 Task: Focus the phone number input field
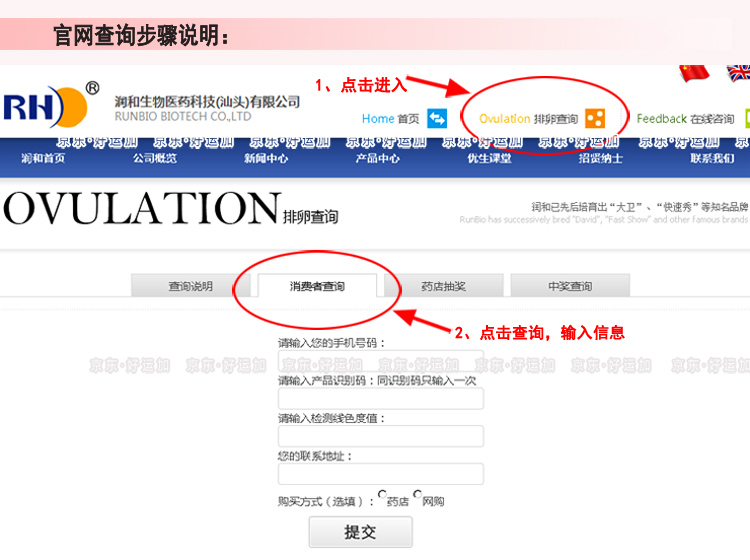tap(381, 361)
